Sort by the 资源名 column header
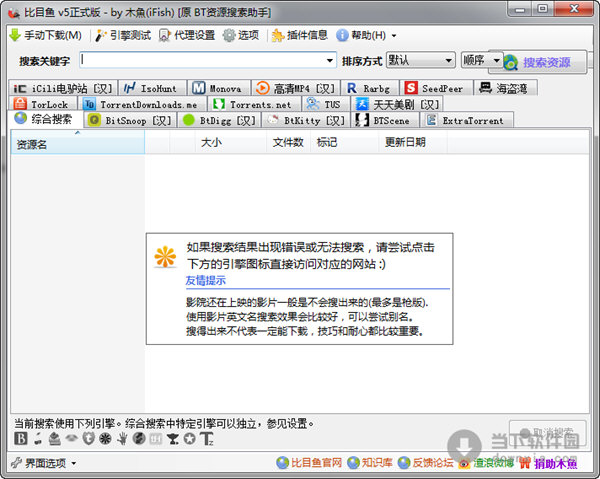600x479 pixels. 78,142
